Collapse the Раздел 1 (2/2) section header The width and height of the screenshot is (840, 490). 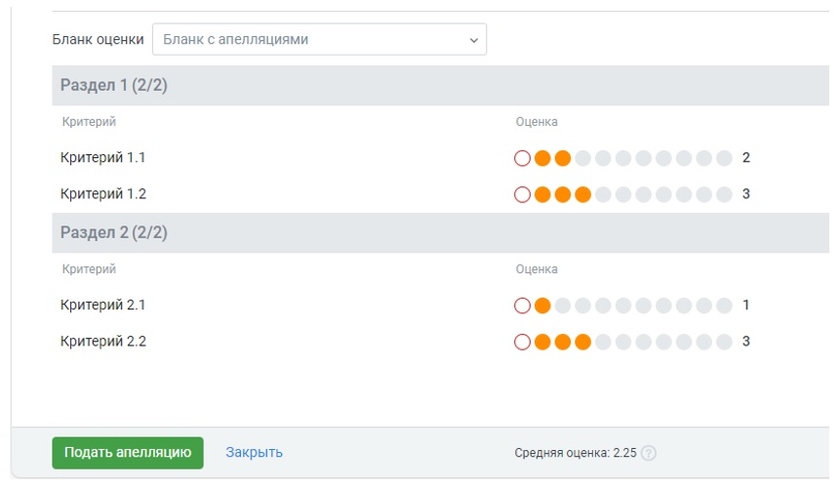[114, 85]
